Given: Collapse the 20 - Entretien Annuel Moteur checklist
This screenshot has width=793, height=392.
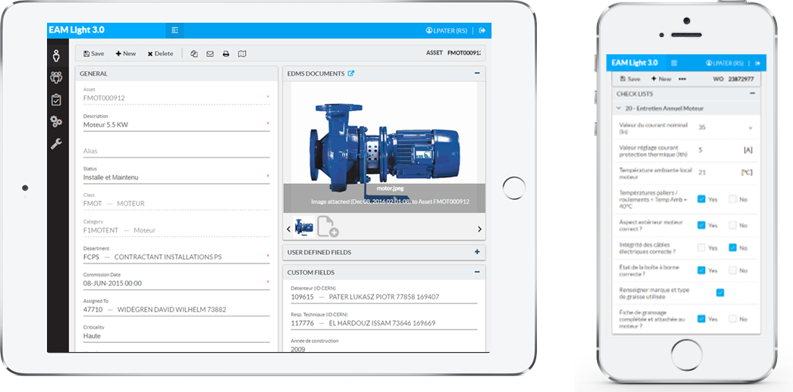Looking at the screenshot, I should click(x=619, y=108).
